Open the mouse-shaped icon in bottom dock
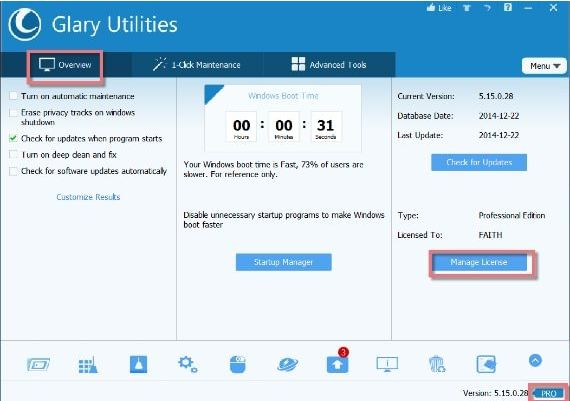This screenshot has height=401, width=570. coord(238,364)
